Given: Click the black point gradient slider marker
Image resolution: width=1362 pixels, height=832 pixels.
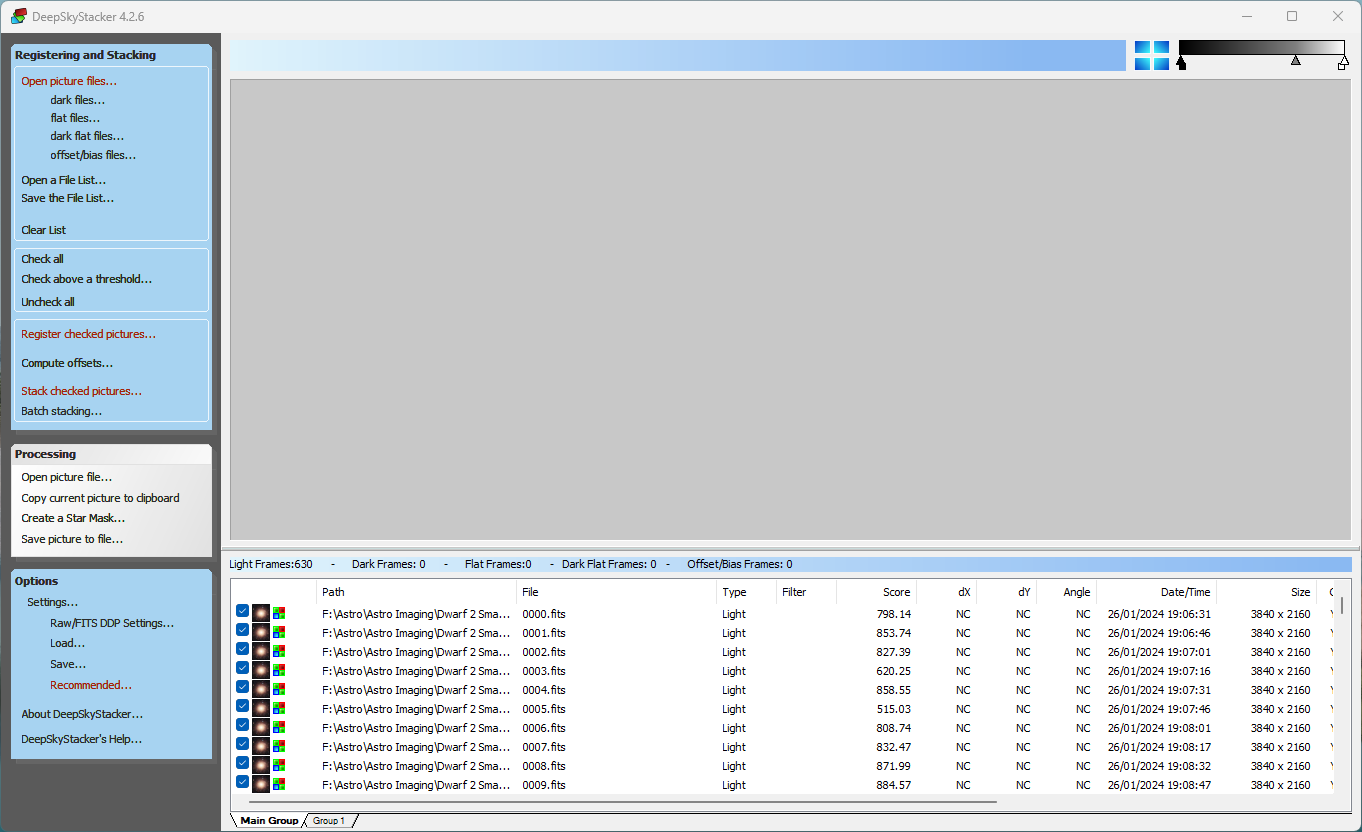Looking at the screenshot, I should pos(1182,63).
